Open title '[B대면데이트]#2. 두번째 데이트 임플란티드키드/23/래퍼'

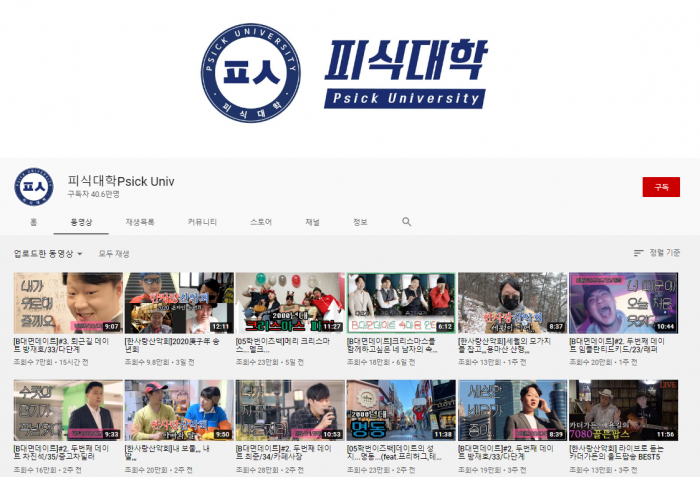click(617, 345)
